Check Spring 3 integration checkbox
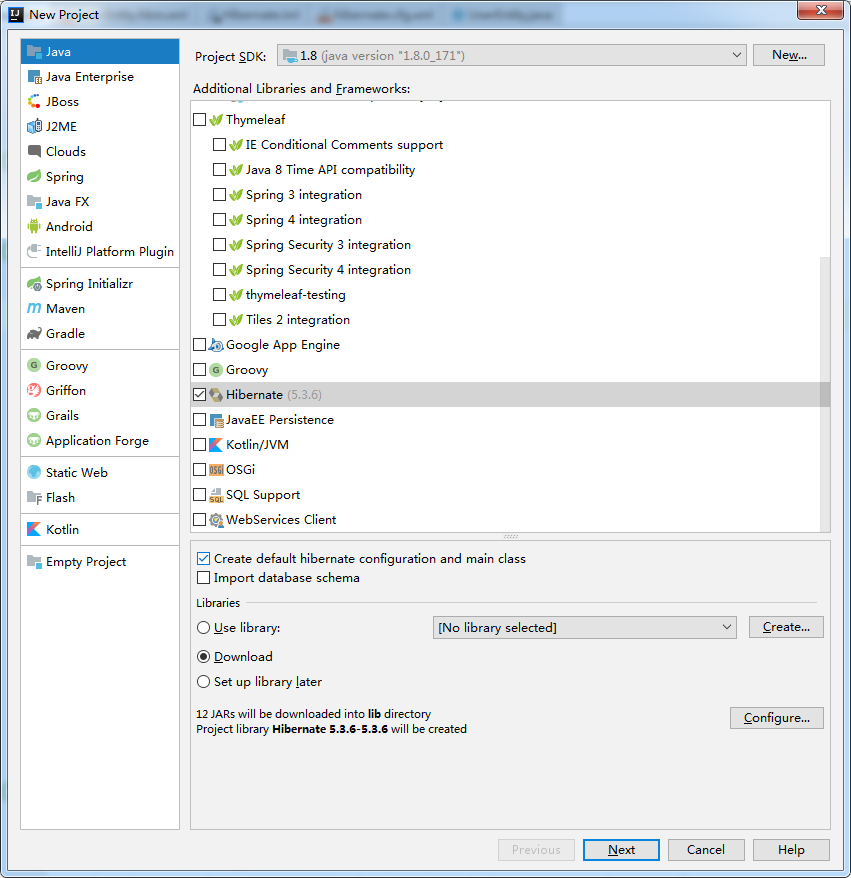Viewport: 851px width, 878px height. [x=219, y=194]
